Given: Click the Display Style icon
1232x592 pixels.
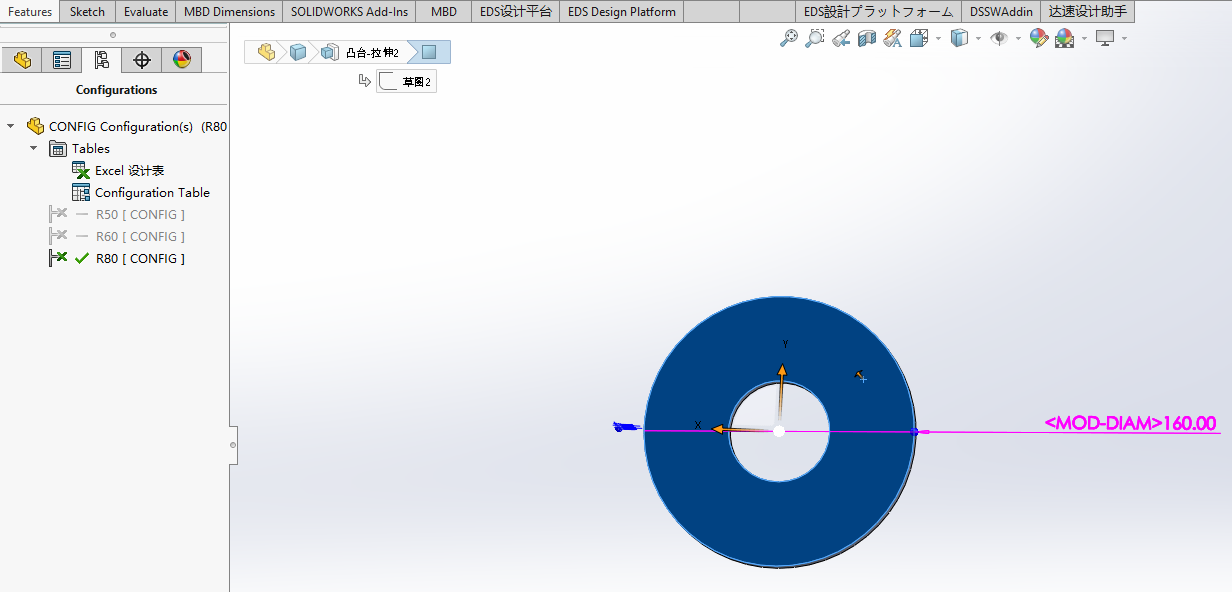Looking at the screenshot, I should 958,38.
